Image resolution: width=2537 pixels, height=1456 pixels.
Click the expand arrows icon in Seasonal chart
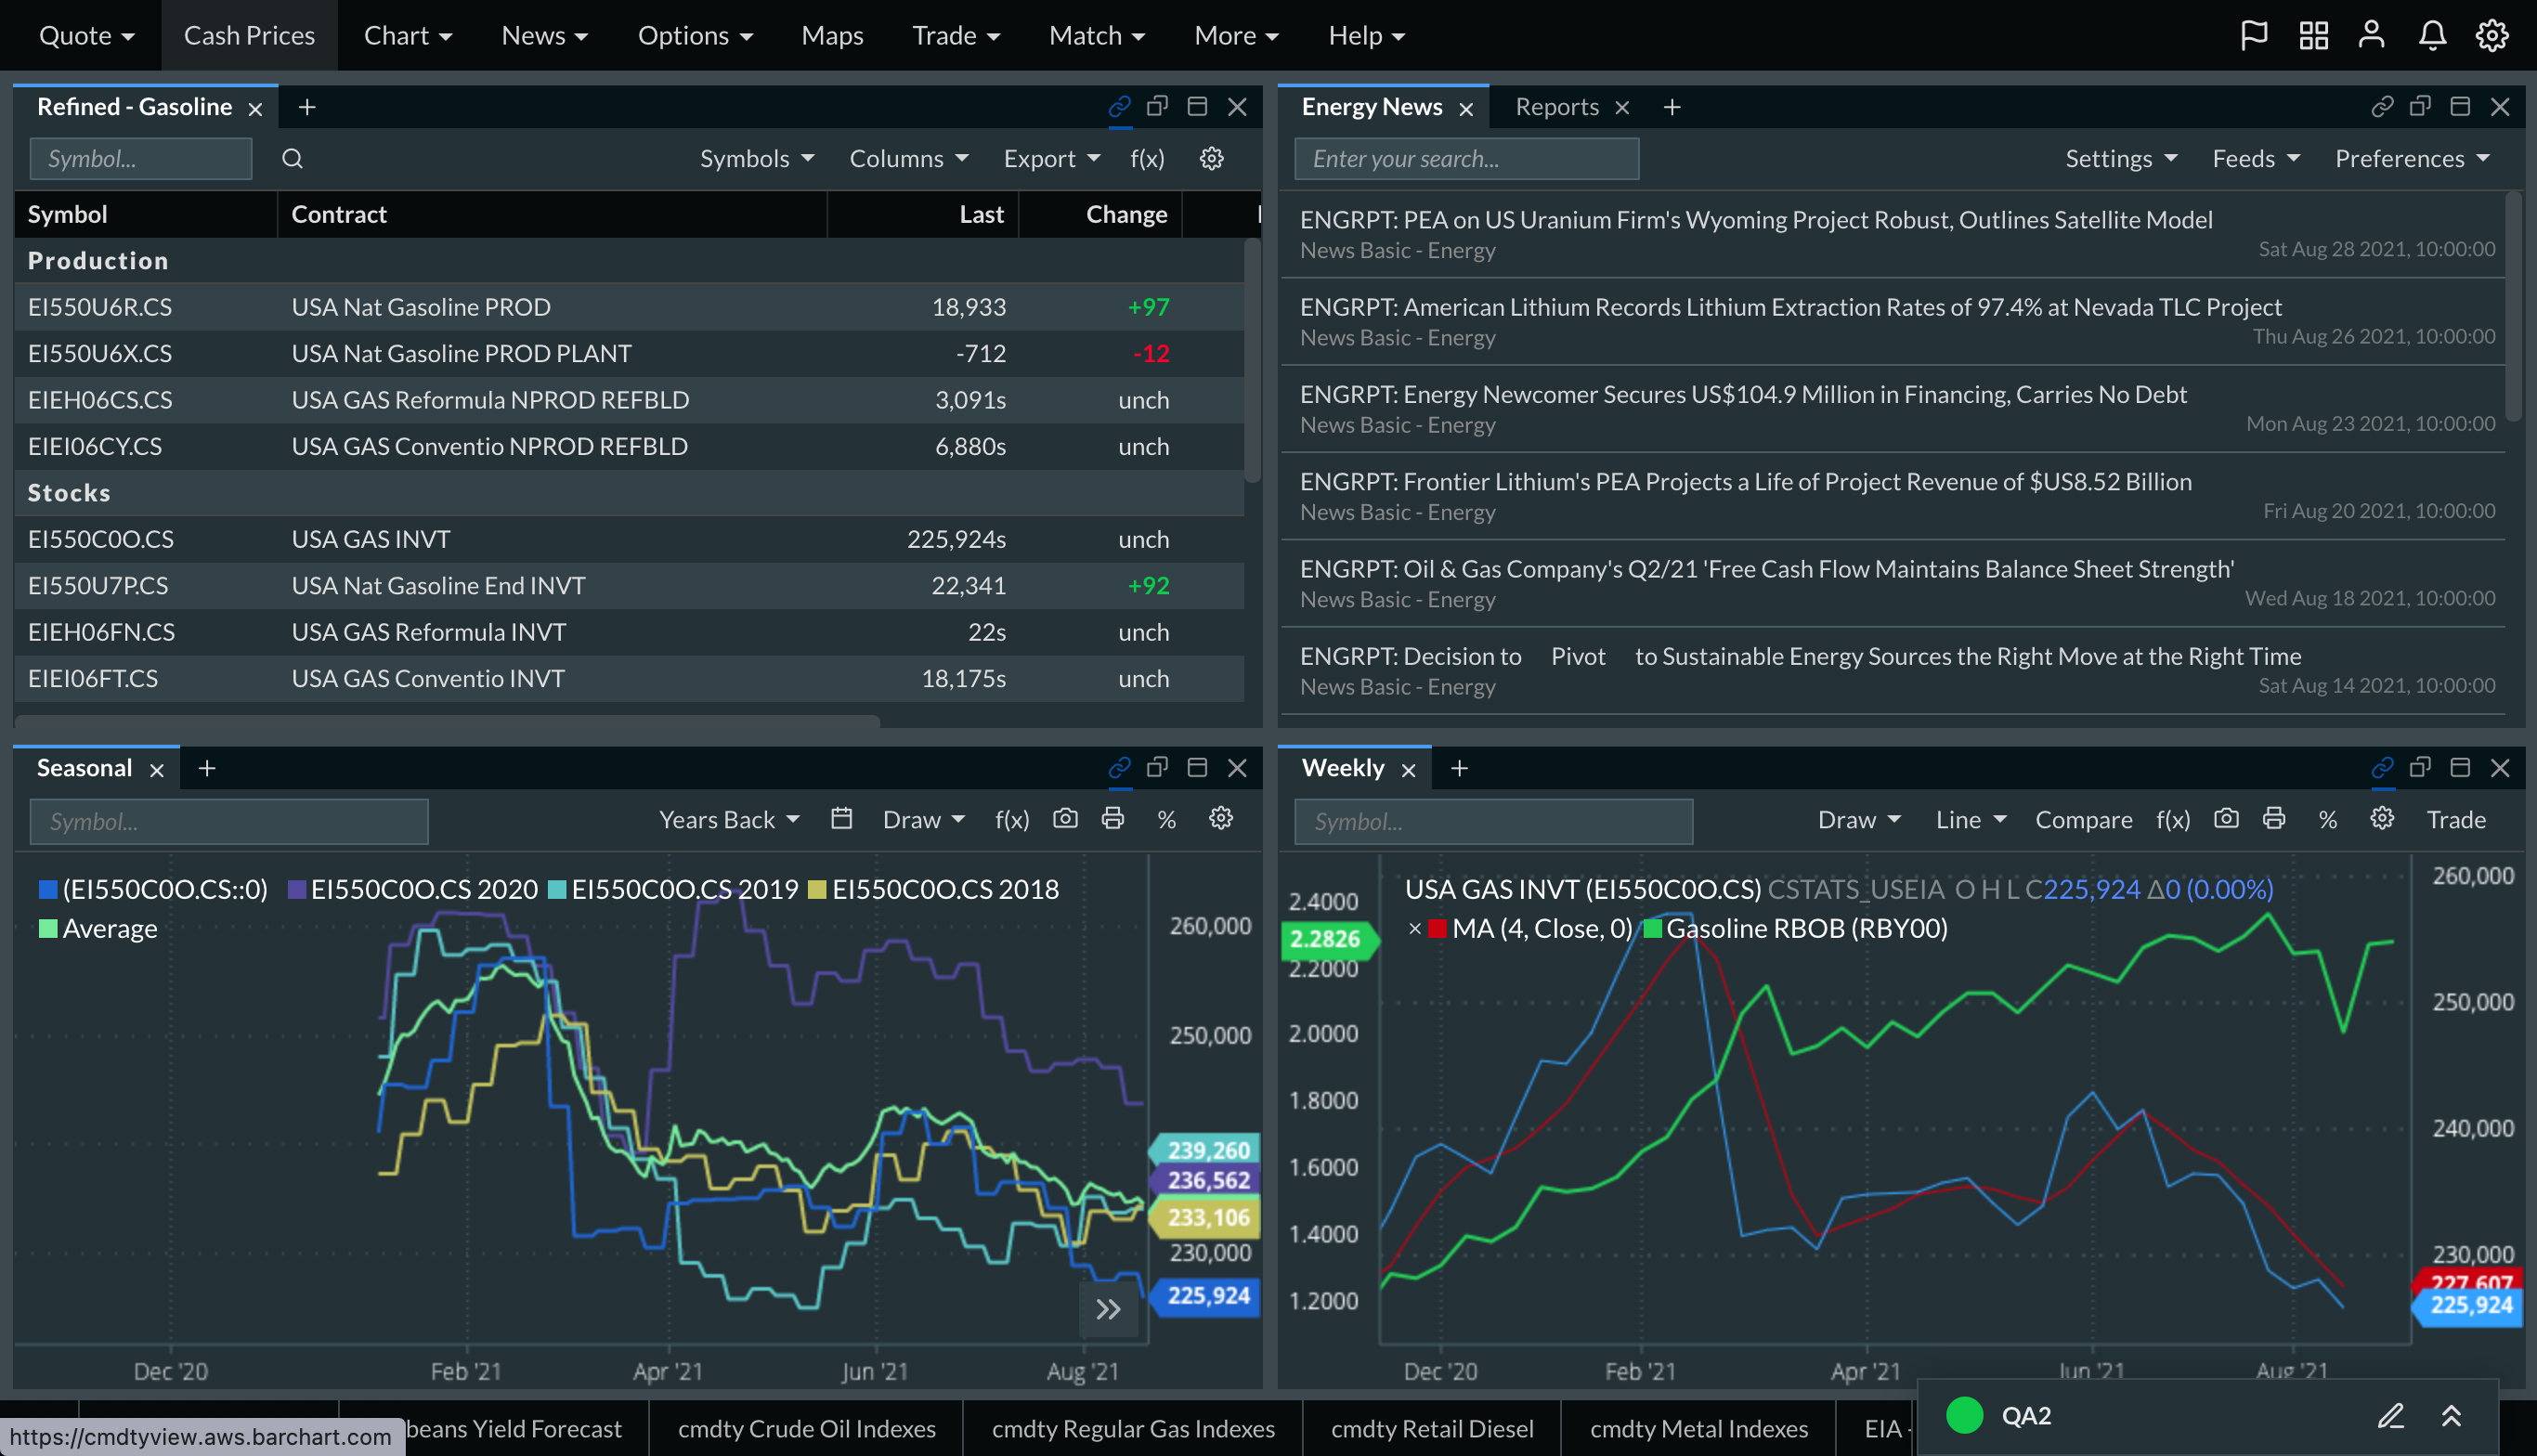tap(1108, 1309)
